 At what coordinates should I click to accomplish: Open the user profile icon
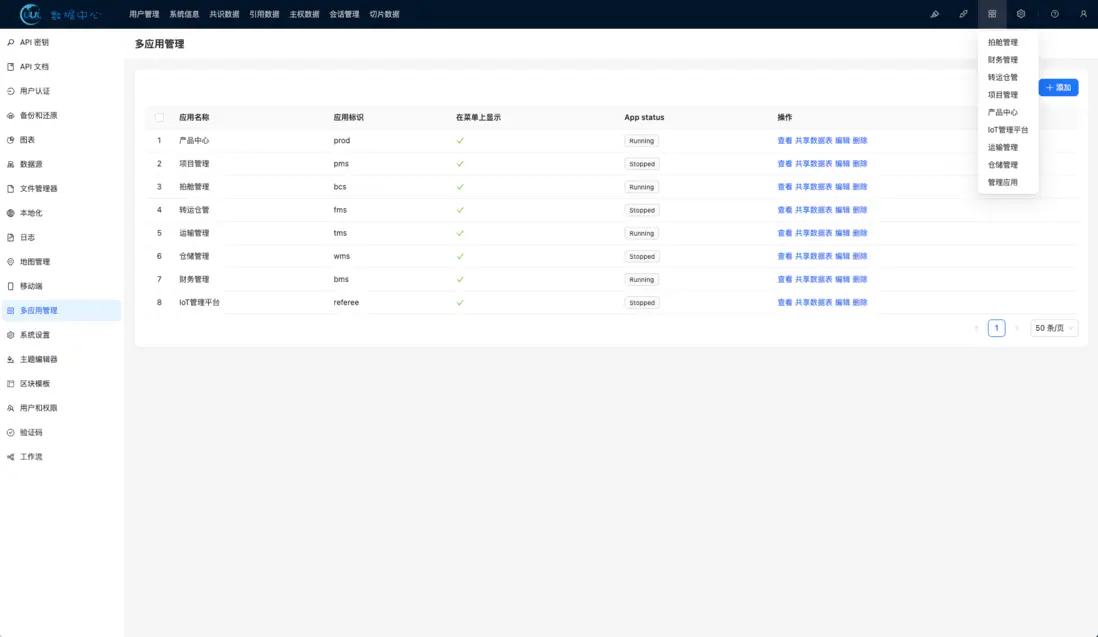point(1083,14)
